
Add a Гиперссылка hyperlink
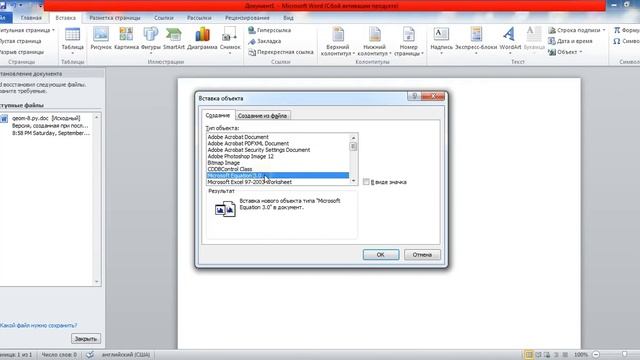(270, 30)
